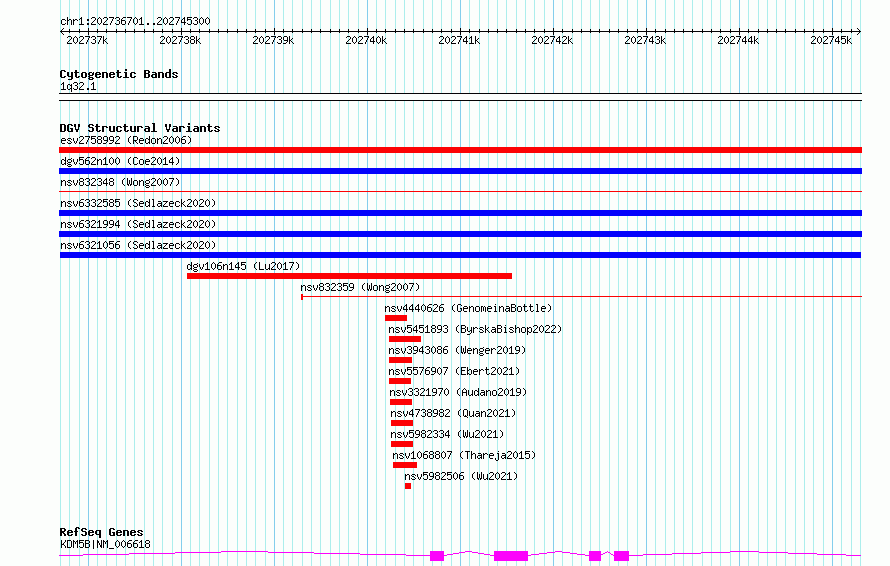Open nsv6321994 (Sedlazeck2020) label

click(138, 224)
